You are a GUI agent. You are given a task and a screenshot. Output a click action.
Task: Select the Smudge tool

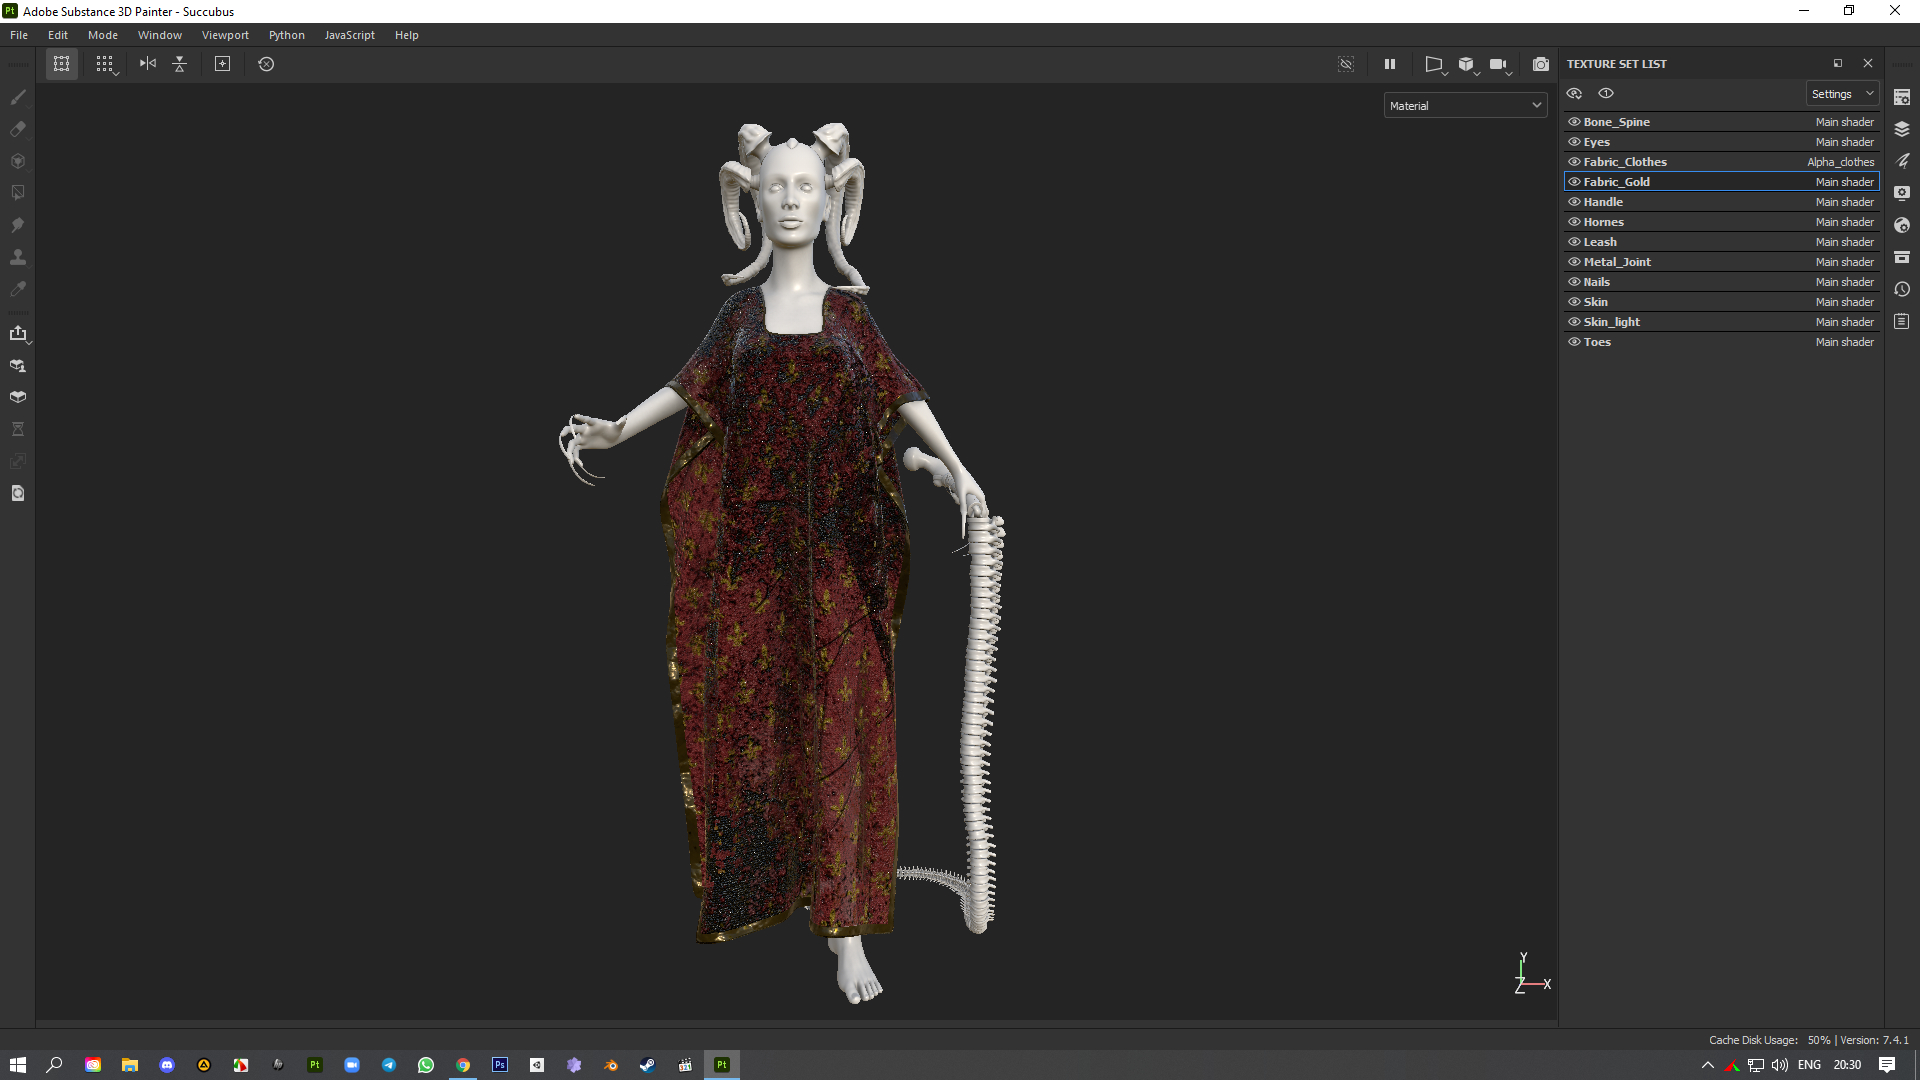tap(18, 225)
